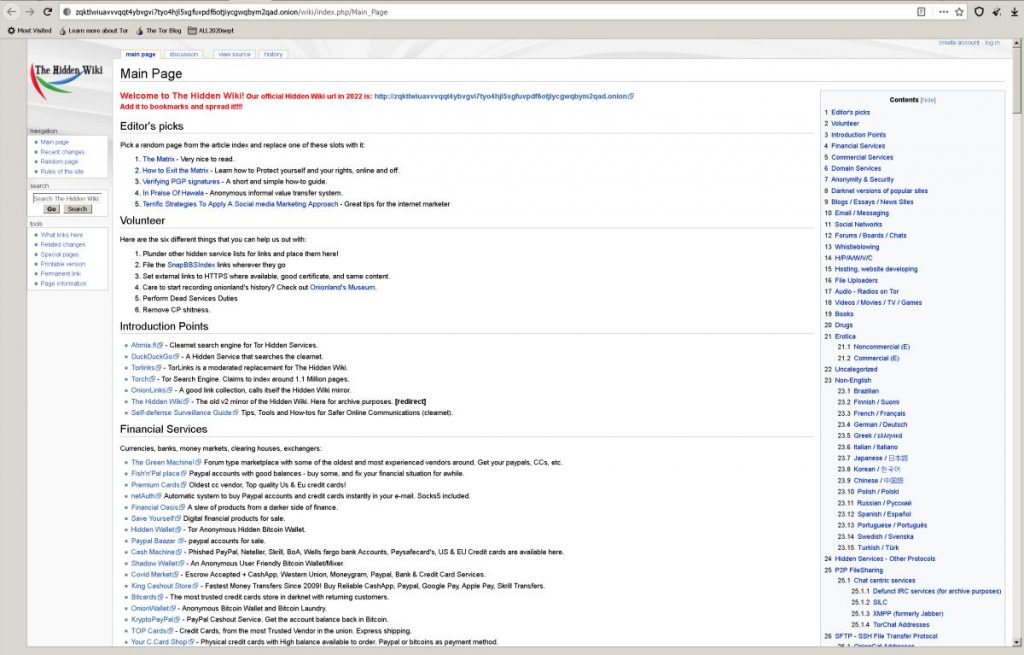Click the forward navigation arrow

[30, 12]
